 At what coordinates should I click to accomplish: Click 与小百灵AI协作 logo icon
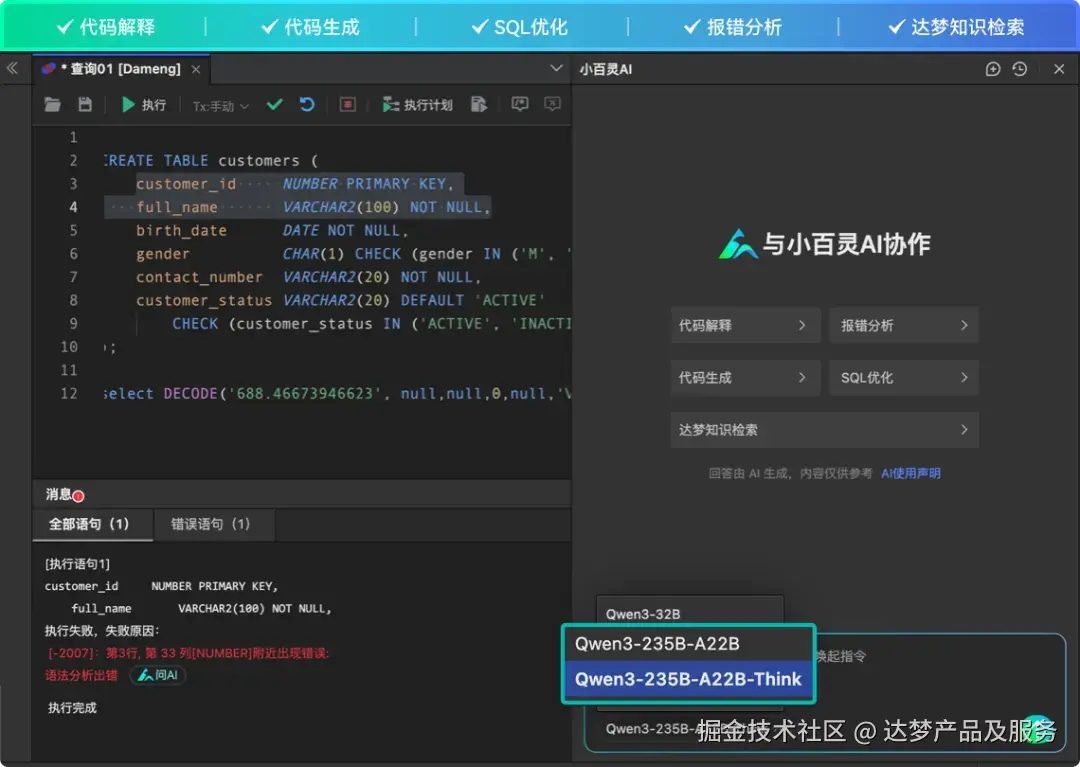pos(738,244)
